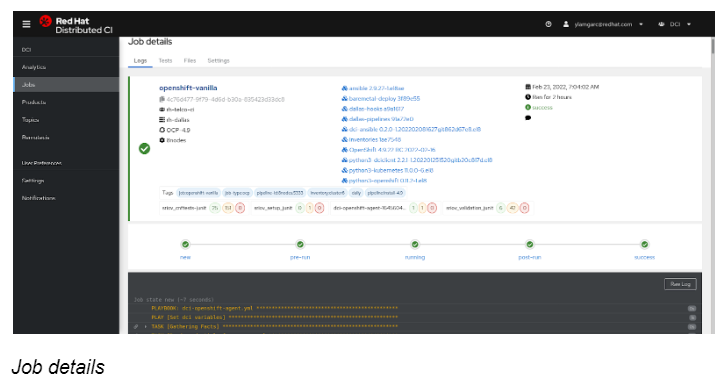Click the post-run state check marker
This screenshot has width=718, height=385.
[x=530, y=244]
